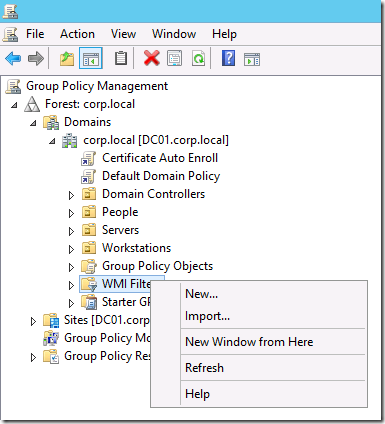Choose New Window from Here
The width and height of the screenshot is (385, 424).
pos(249,342)
